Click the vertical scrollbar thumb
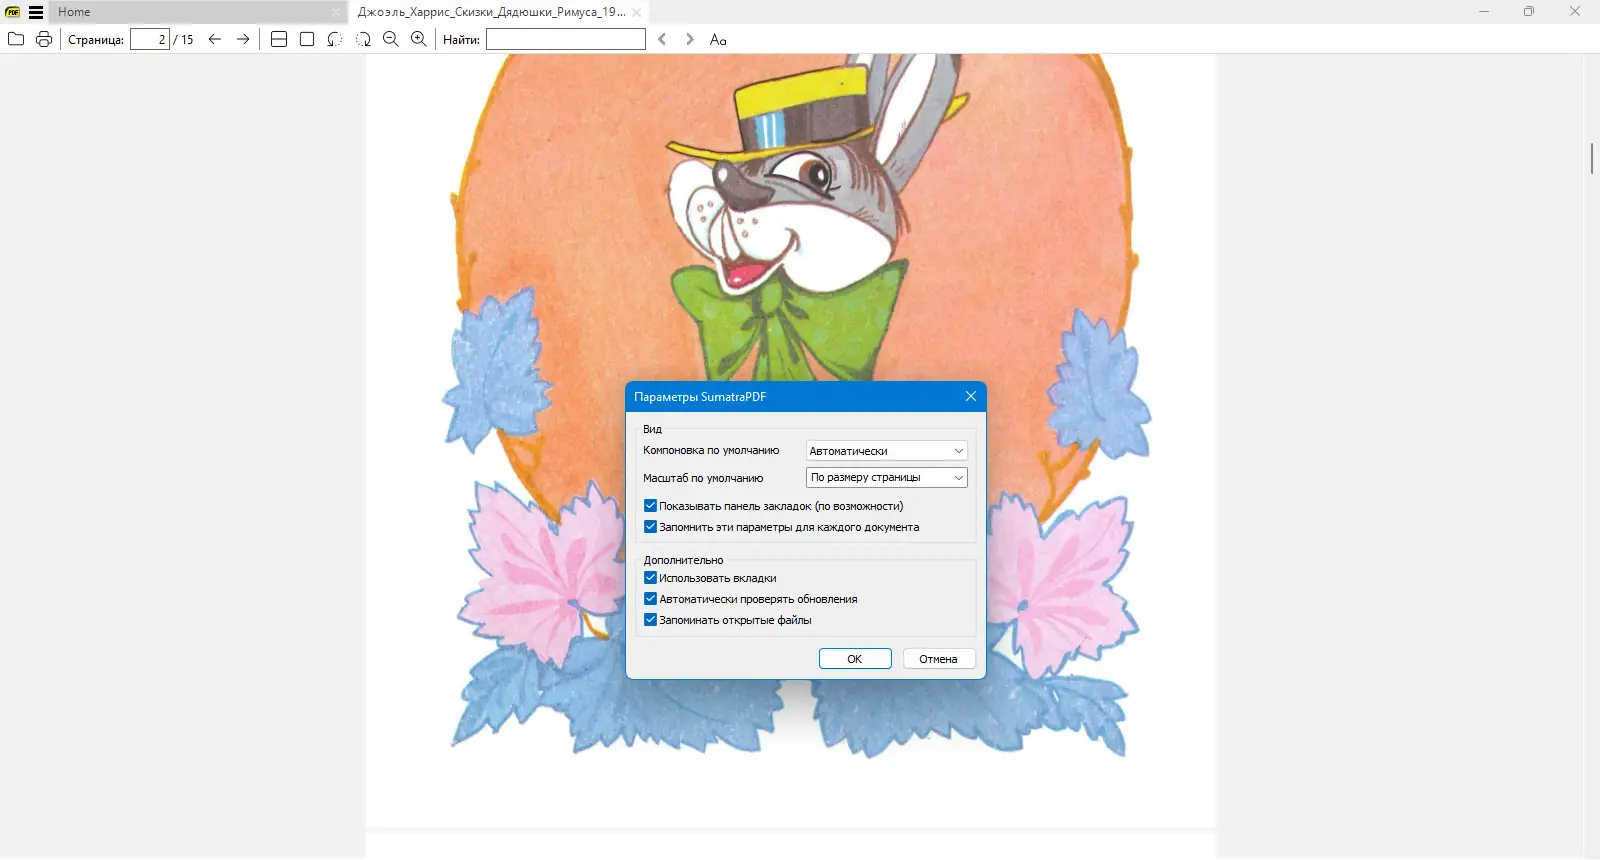 click(x=1591, y=158)
